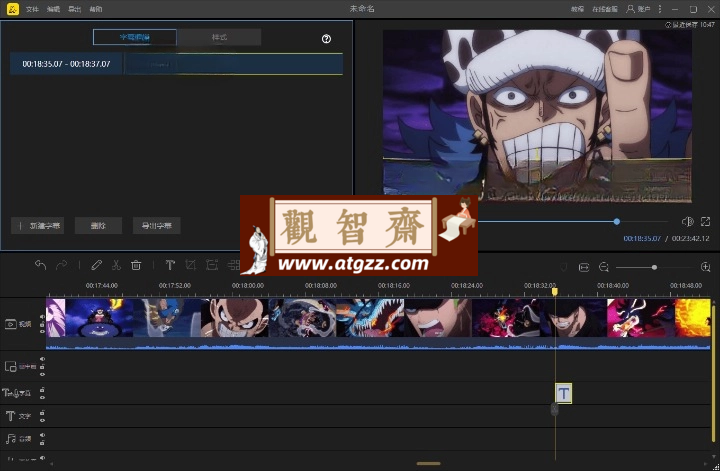The width and height of the screenshot is (720, 471).
Task: Add text with the T toolbar icon
Action: click(x=170, y=265)
